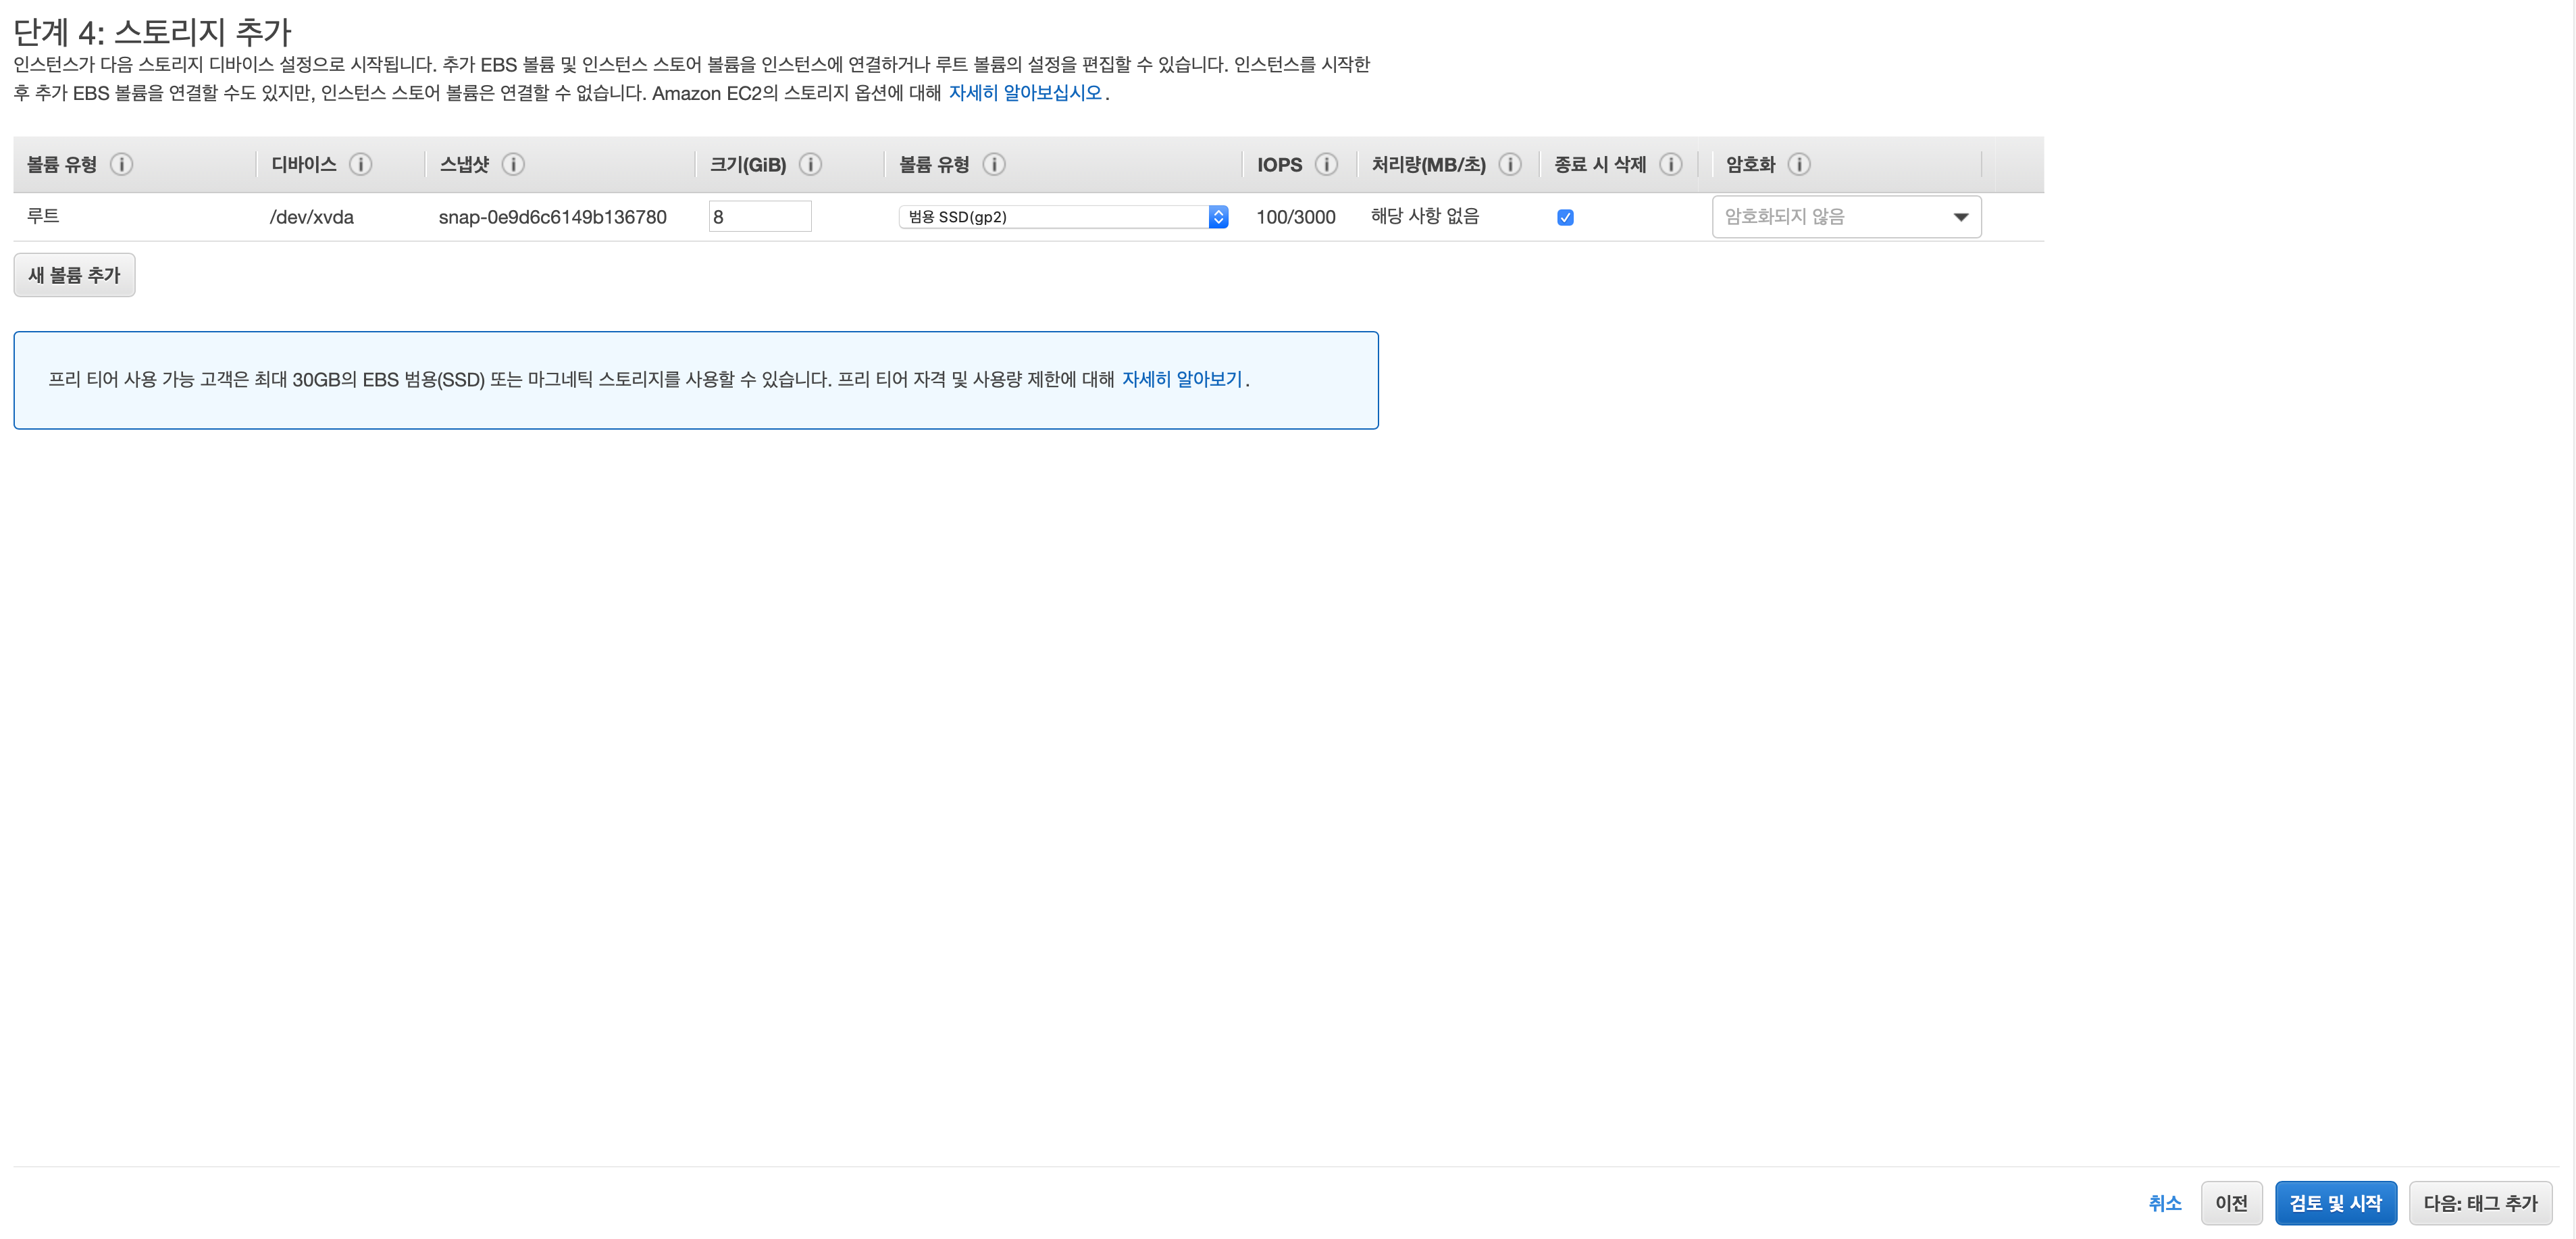The image size is (2576, 1239).
Task: Click the 검토 및 시작 button
Action: [2334, 1203]
